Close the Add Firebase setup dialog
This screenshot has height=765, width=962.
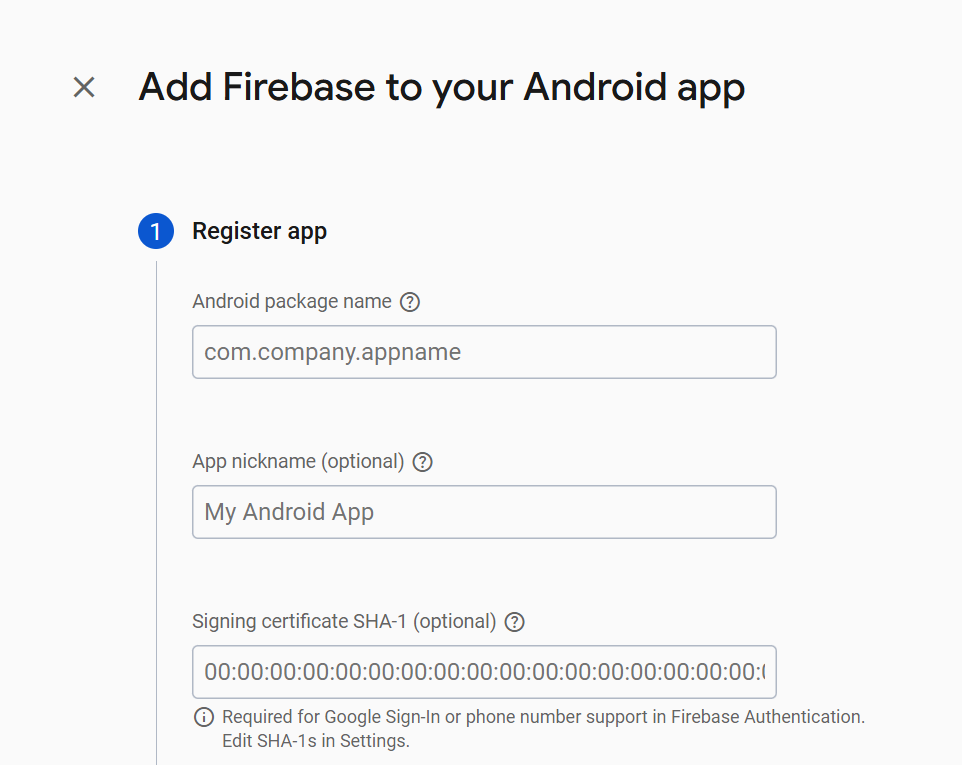tap(84, 87)
